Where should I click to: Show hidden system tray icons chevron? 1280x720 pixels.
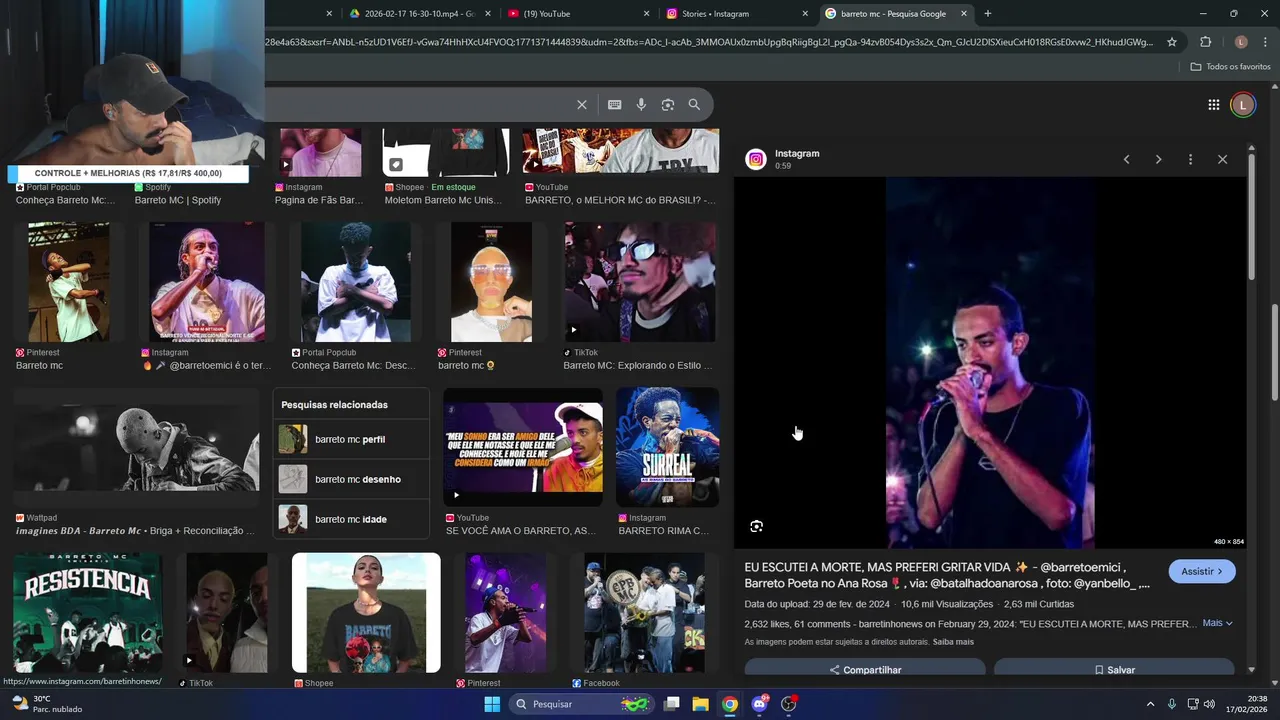click(1150, 704)
